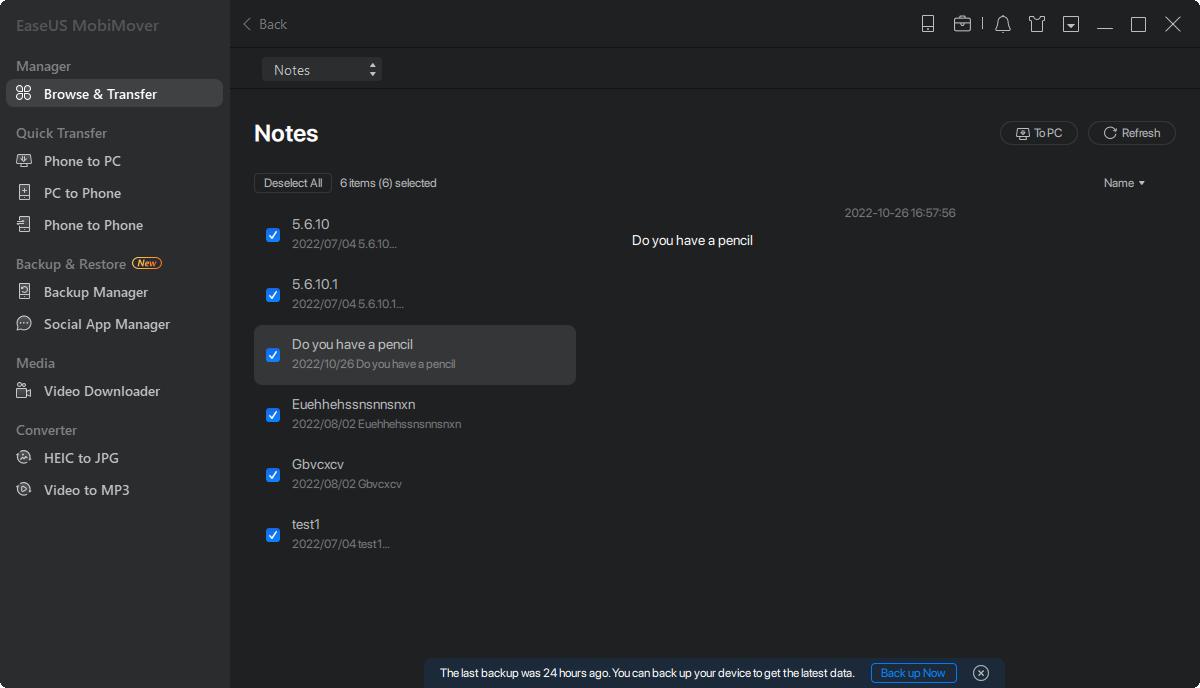Click the Video Downloader sidebar icon
The height and width of the screenshot is (688, 1200).
click(x=25, y=391)
